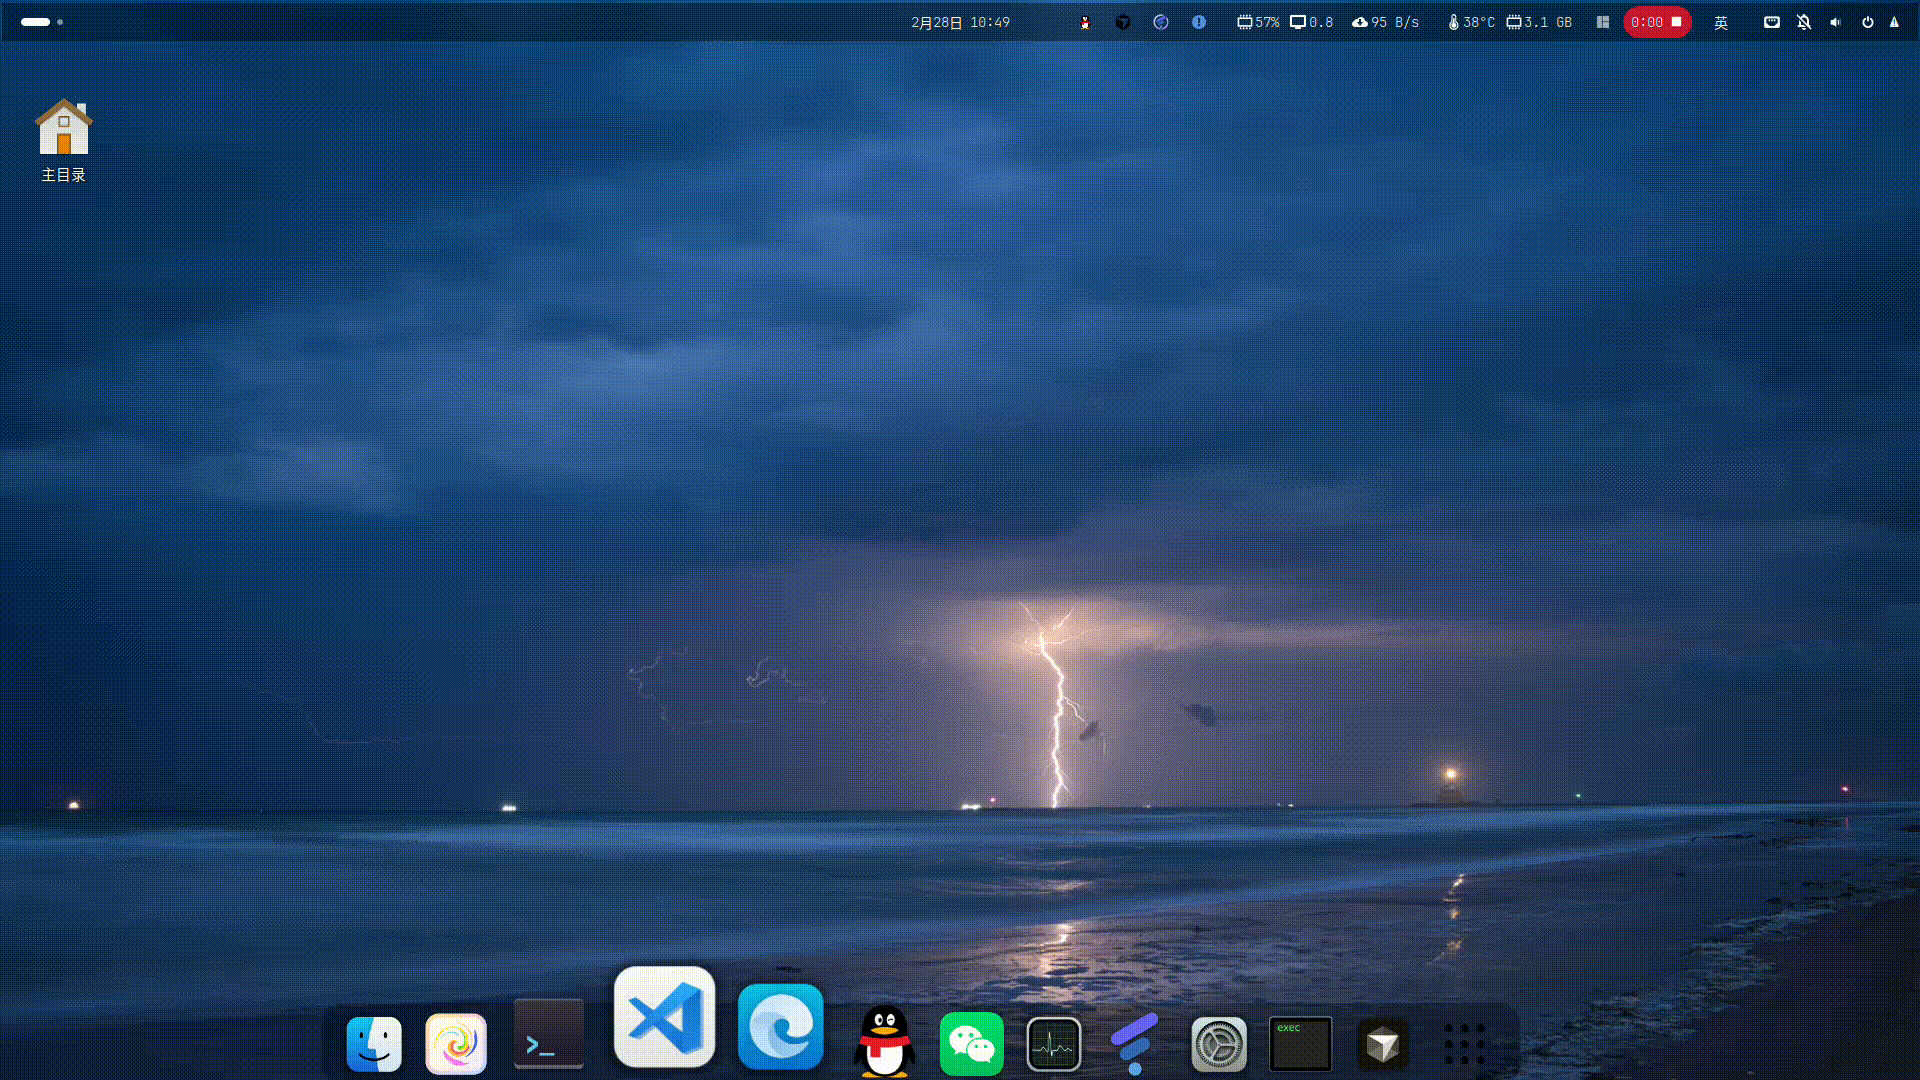Viewport: 1920px width, 1080px height.
Task: Open QQ penguin app in dock
Action: (885, 1042)
